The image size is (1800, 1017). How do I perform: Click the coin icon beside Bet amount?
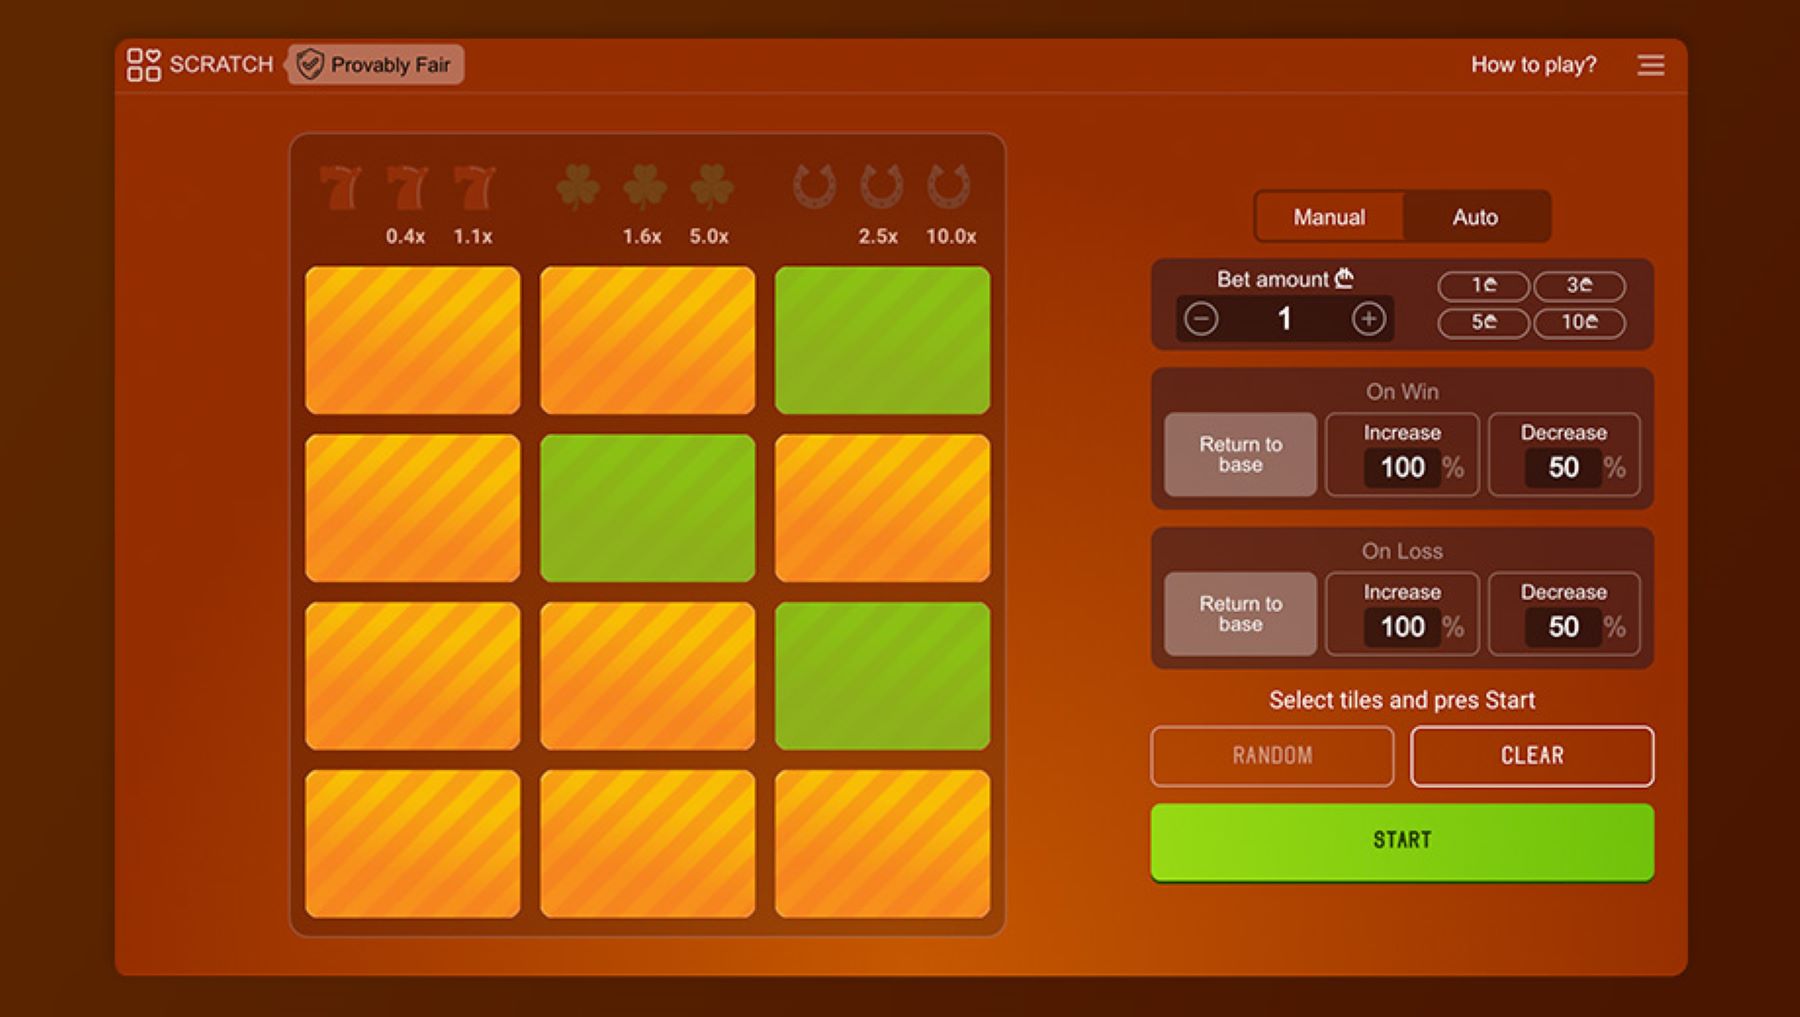1344,278
